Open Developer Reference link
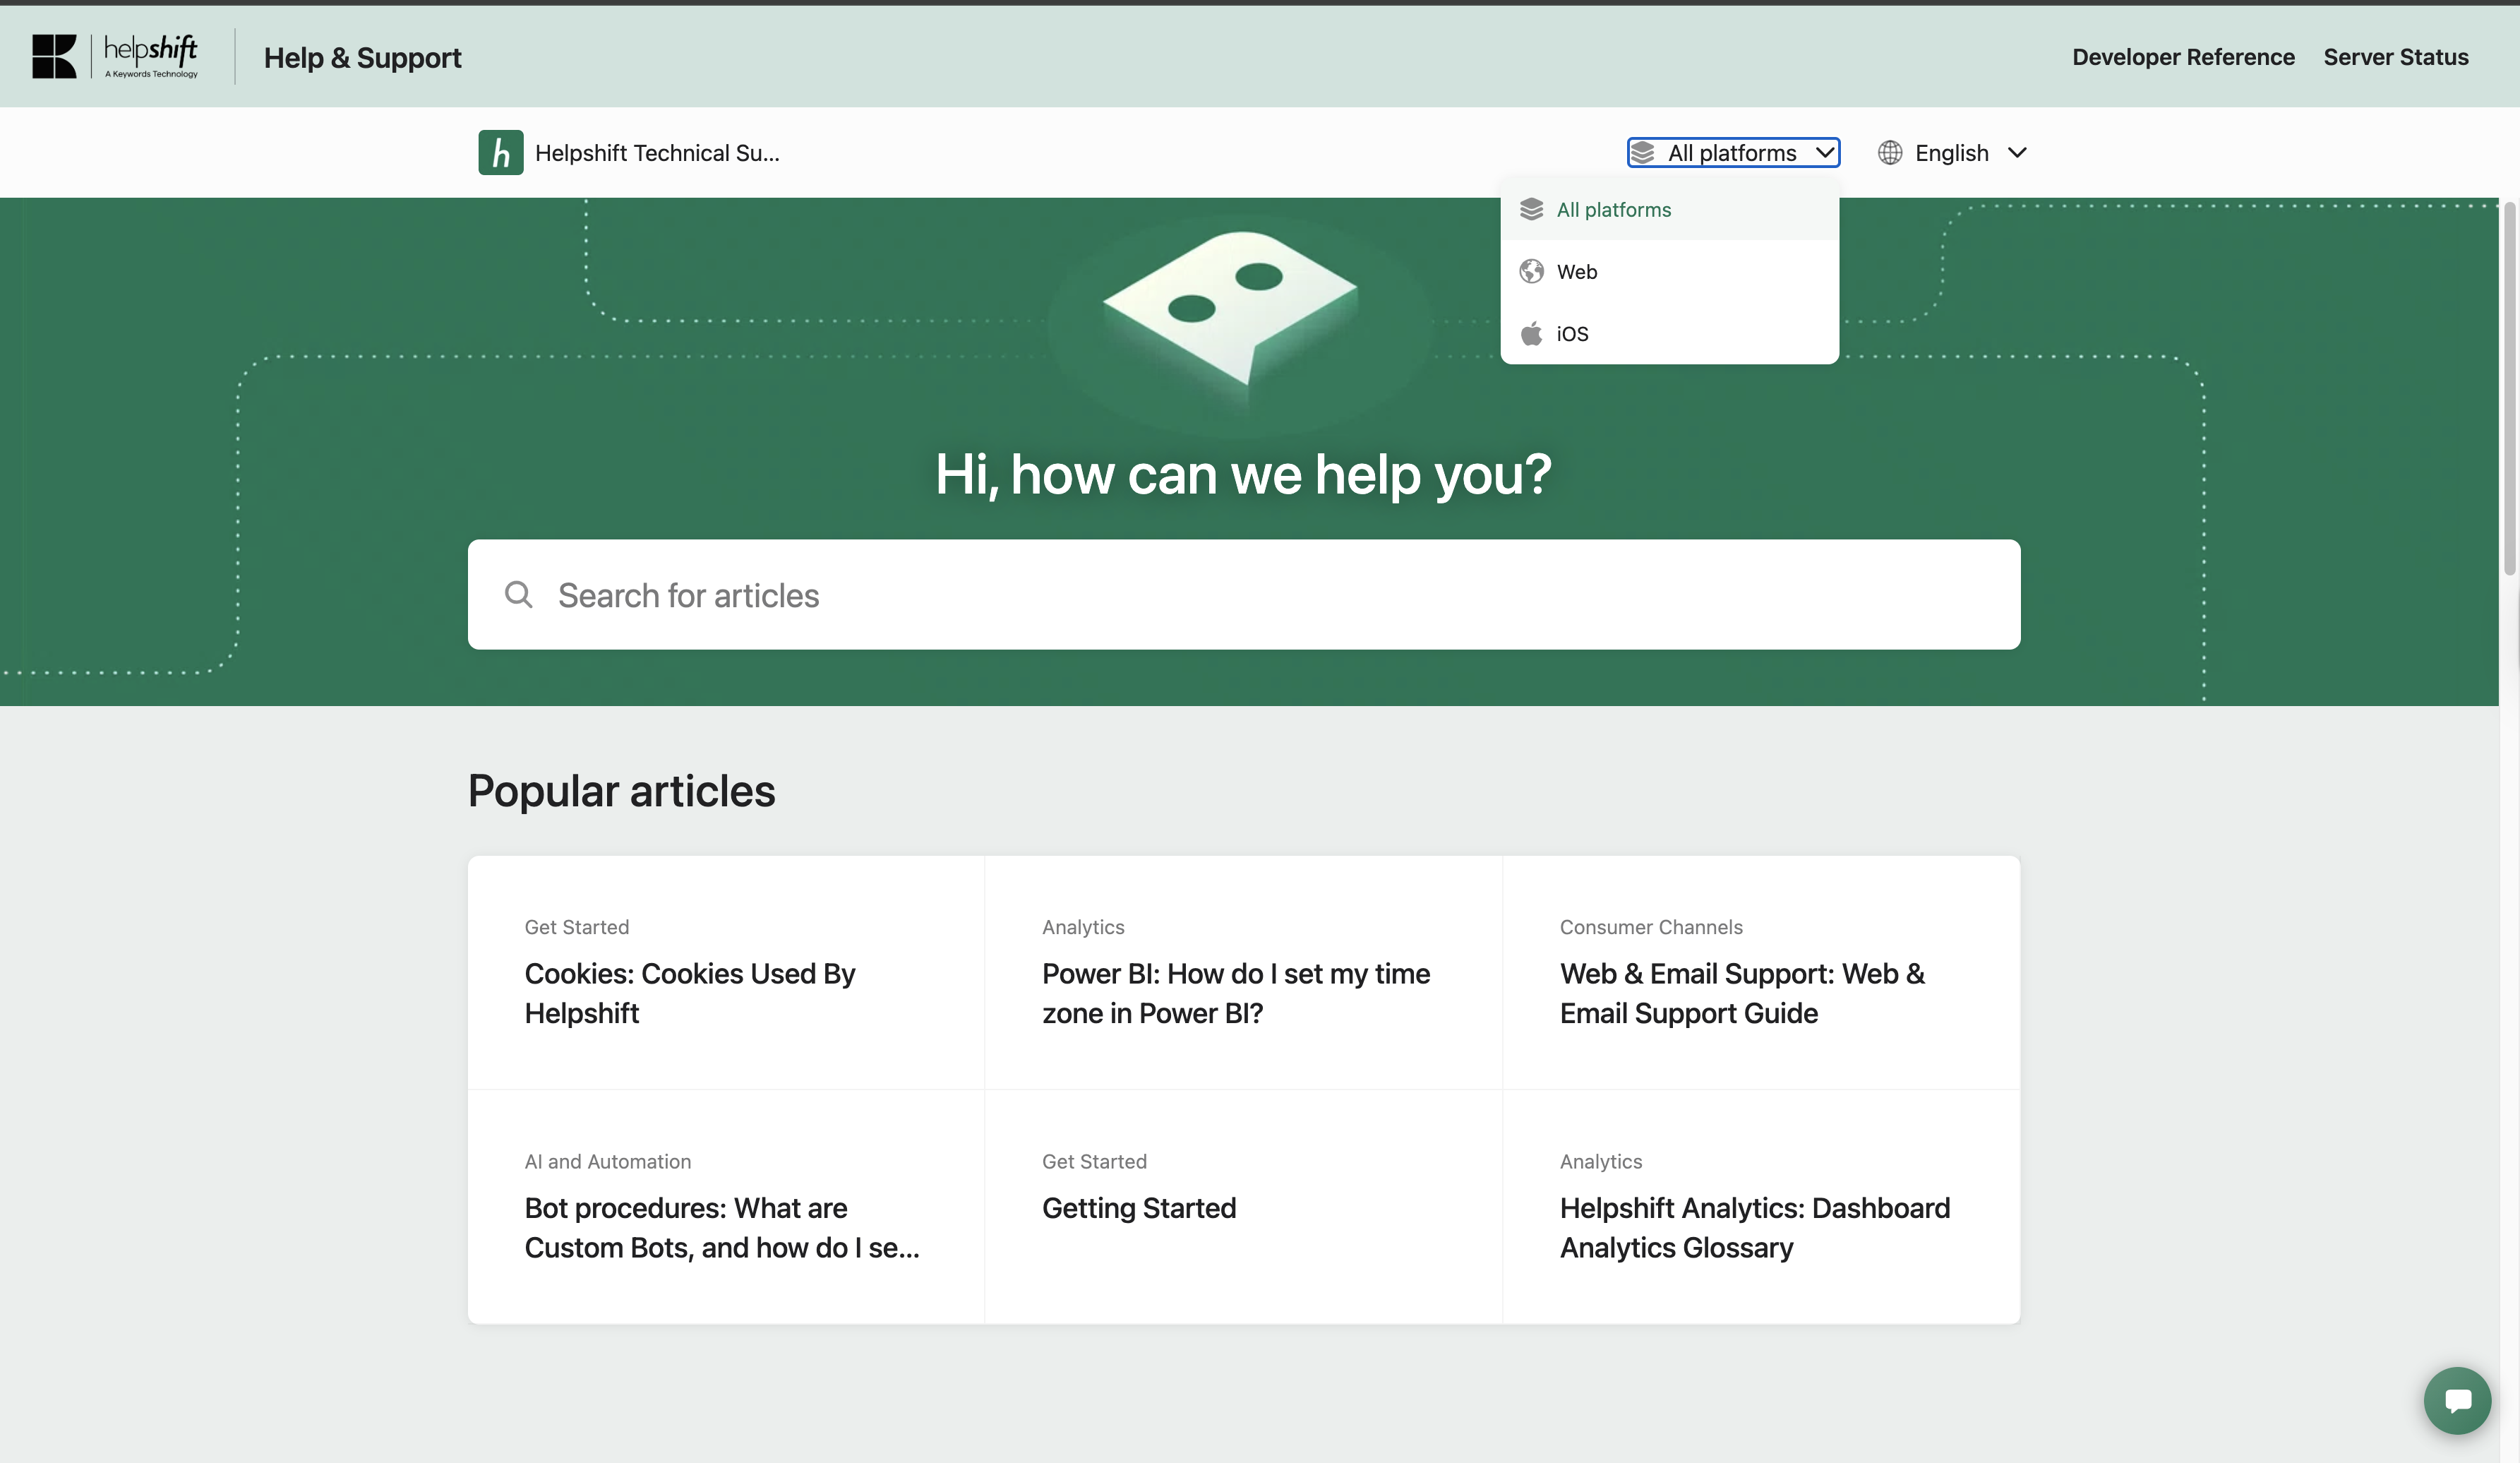This screenshot has width=2520, height=1463. (2183, 57)
